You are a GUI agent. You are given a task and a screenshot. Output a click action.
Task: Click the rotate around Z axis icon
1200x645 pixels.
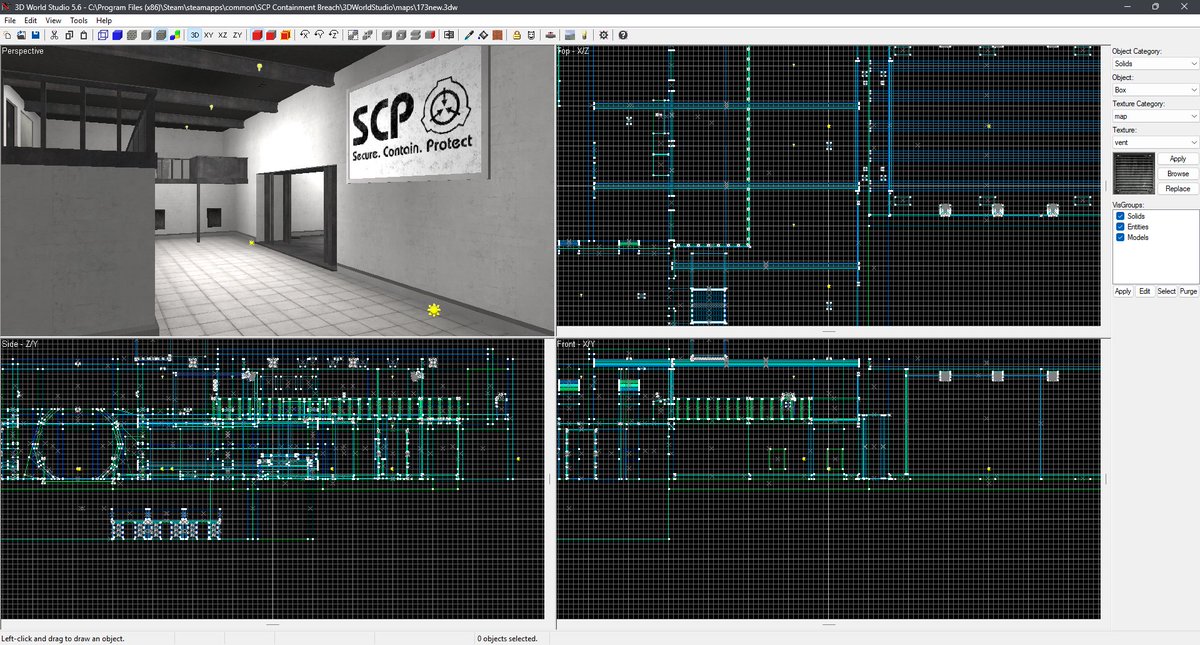tap(333, 35)
